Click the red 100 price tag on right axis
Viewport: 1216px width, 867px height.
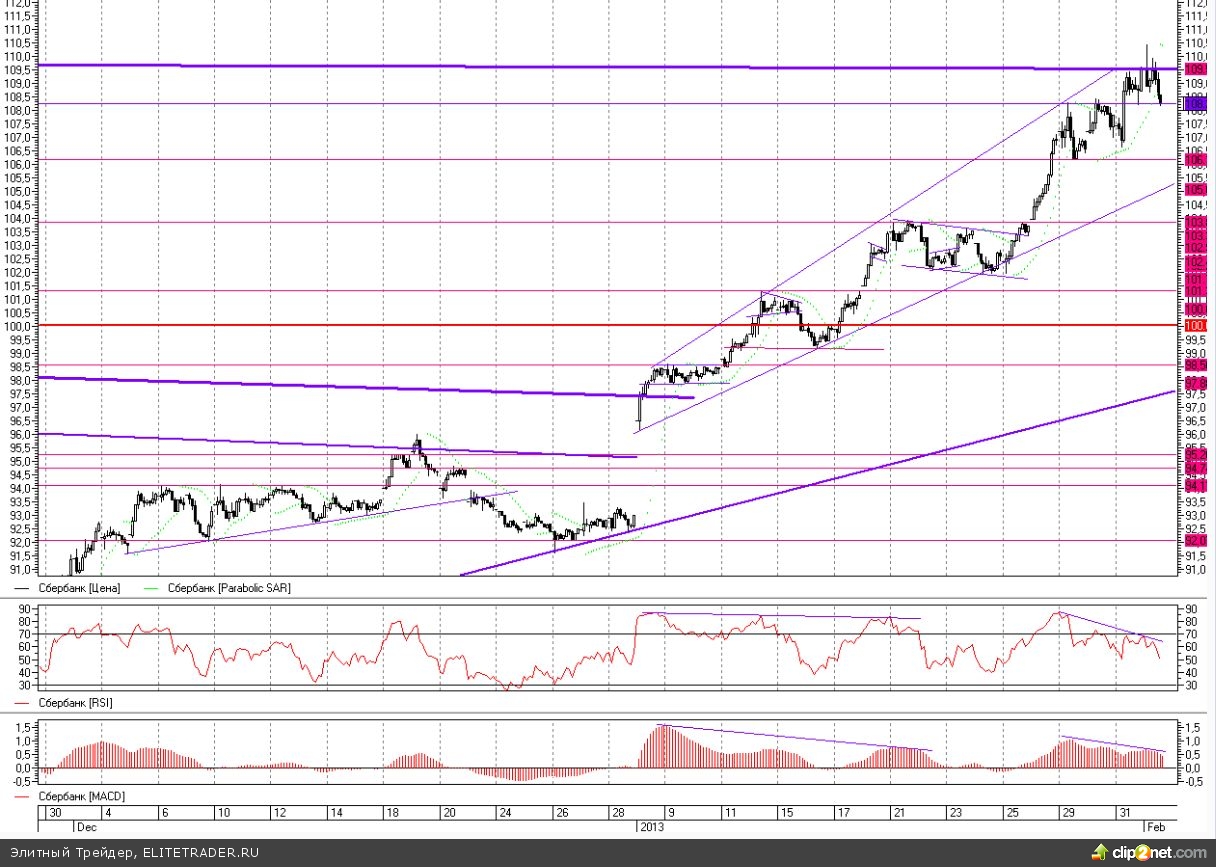[1194, 326]
